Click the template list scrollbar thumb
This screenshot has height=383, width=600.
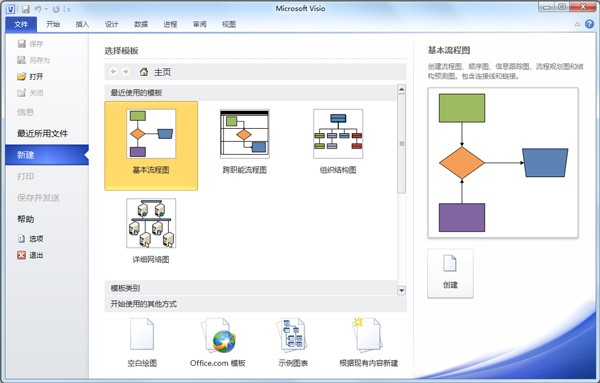click(x=401, y=143)
